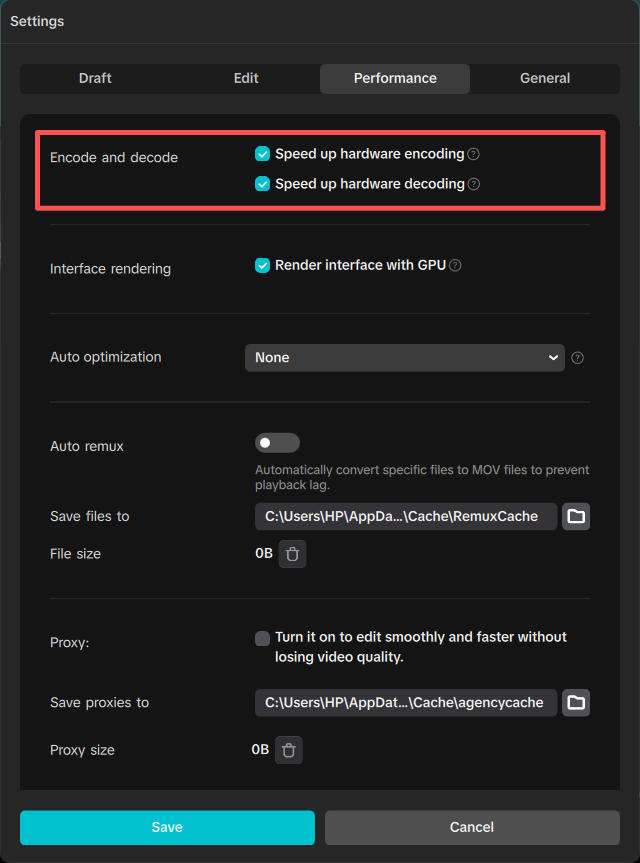
Task: Open the Edit tab
Action: tap(246, 79)
